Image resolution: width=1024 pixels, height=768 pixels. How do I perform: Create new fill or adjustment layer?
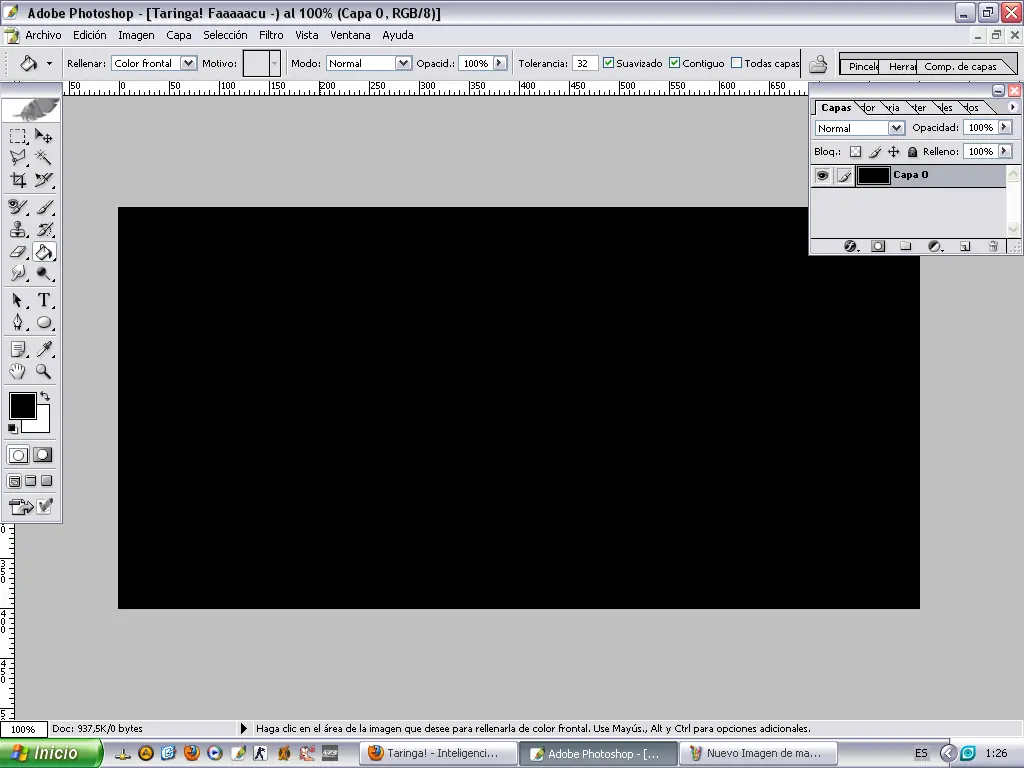935,246
